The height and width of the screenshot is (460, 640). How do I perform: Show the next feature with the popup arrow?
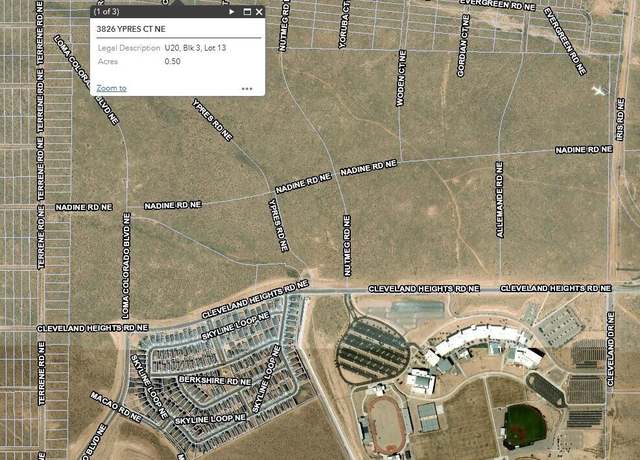(x=232, y=11)
